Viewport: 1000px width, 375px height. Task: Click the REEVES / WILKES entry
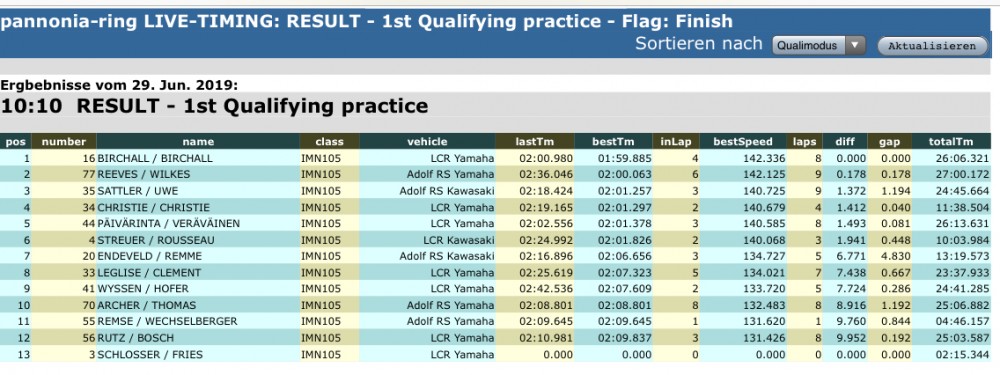point(143,174)
